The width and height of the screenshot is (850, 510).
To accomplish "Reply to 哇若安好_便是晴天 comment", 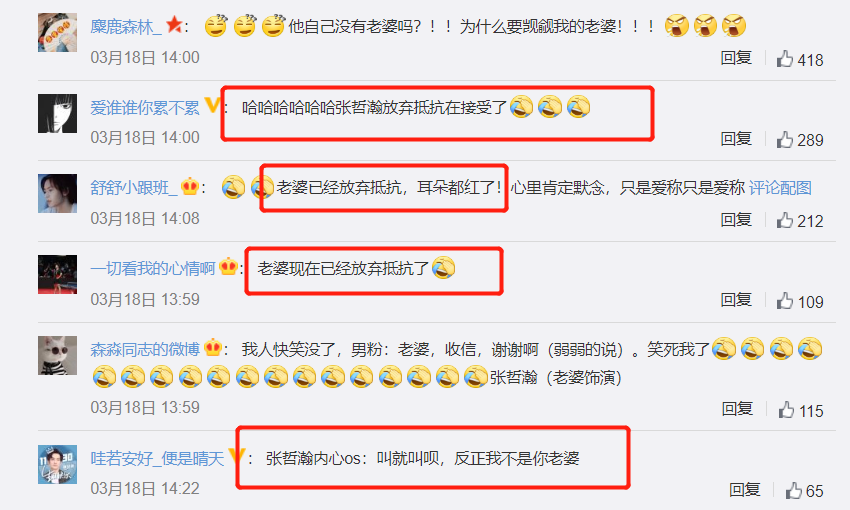I will (x=744, y=489).
